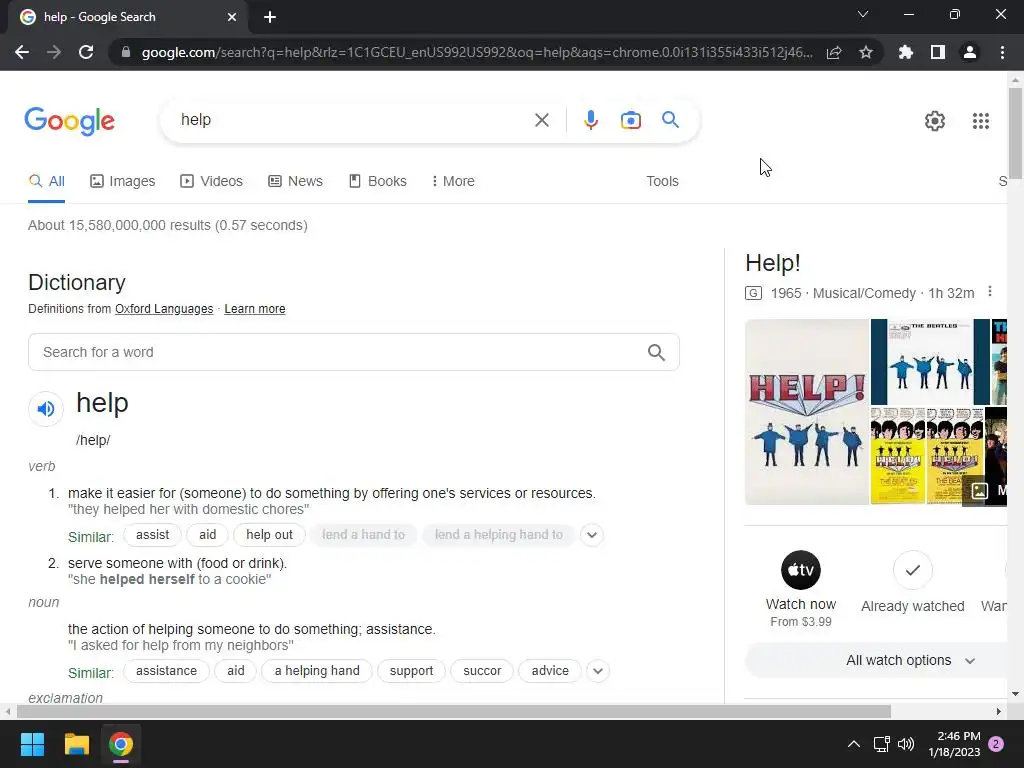1024x768 pixels.
Task: Open File Explorer from taskbar
Action: [x=76, y=744]
